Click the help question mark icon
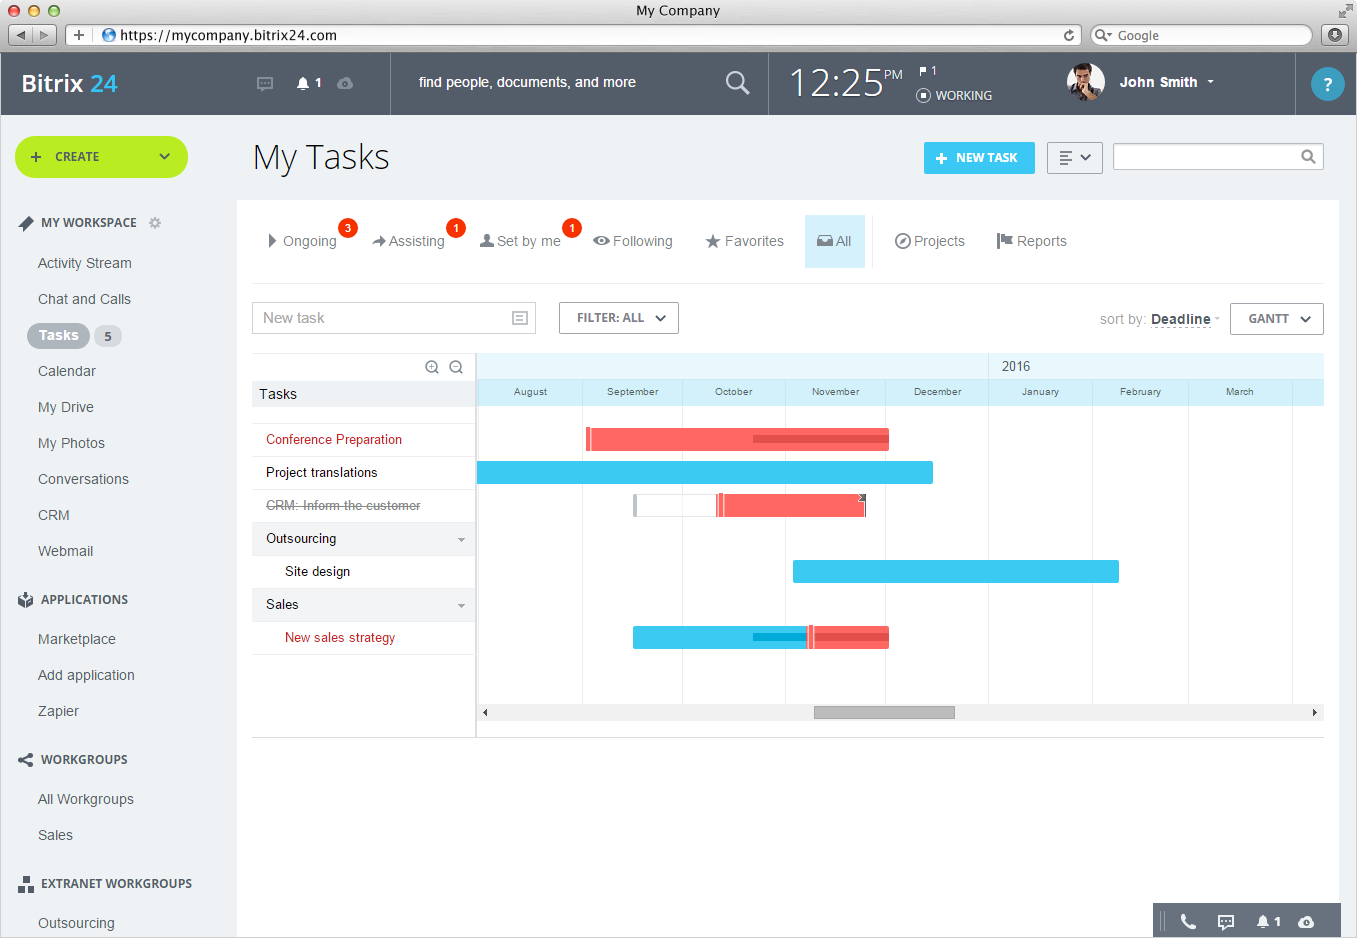1357x938 pixels. pos(1327,84)
